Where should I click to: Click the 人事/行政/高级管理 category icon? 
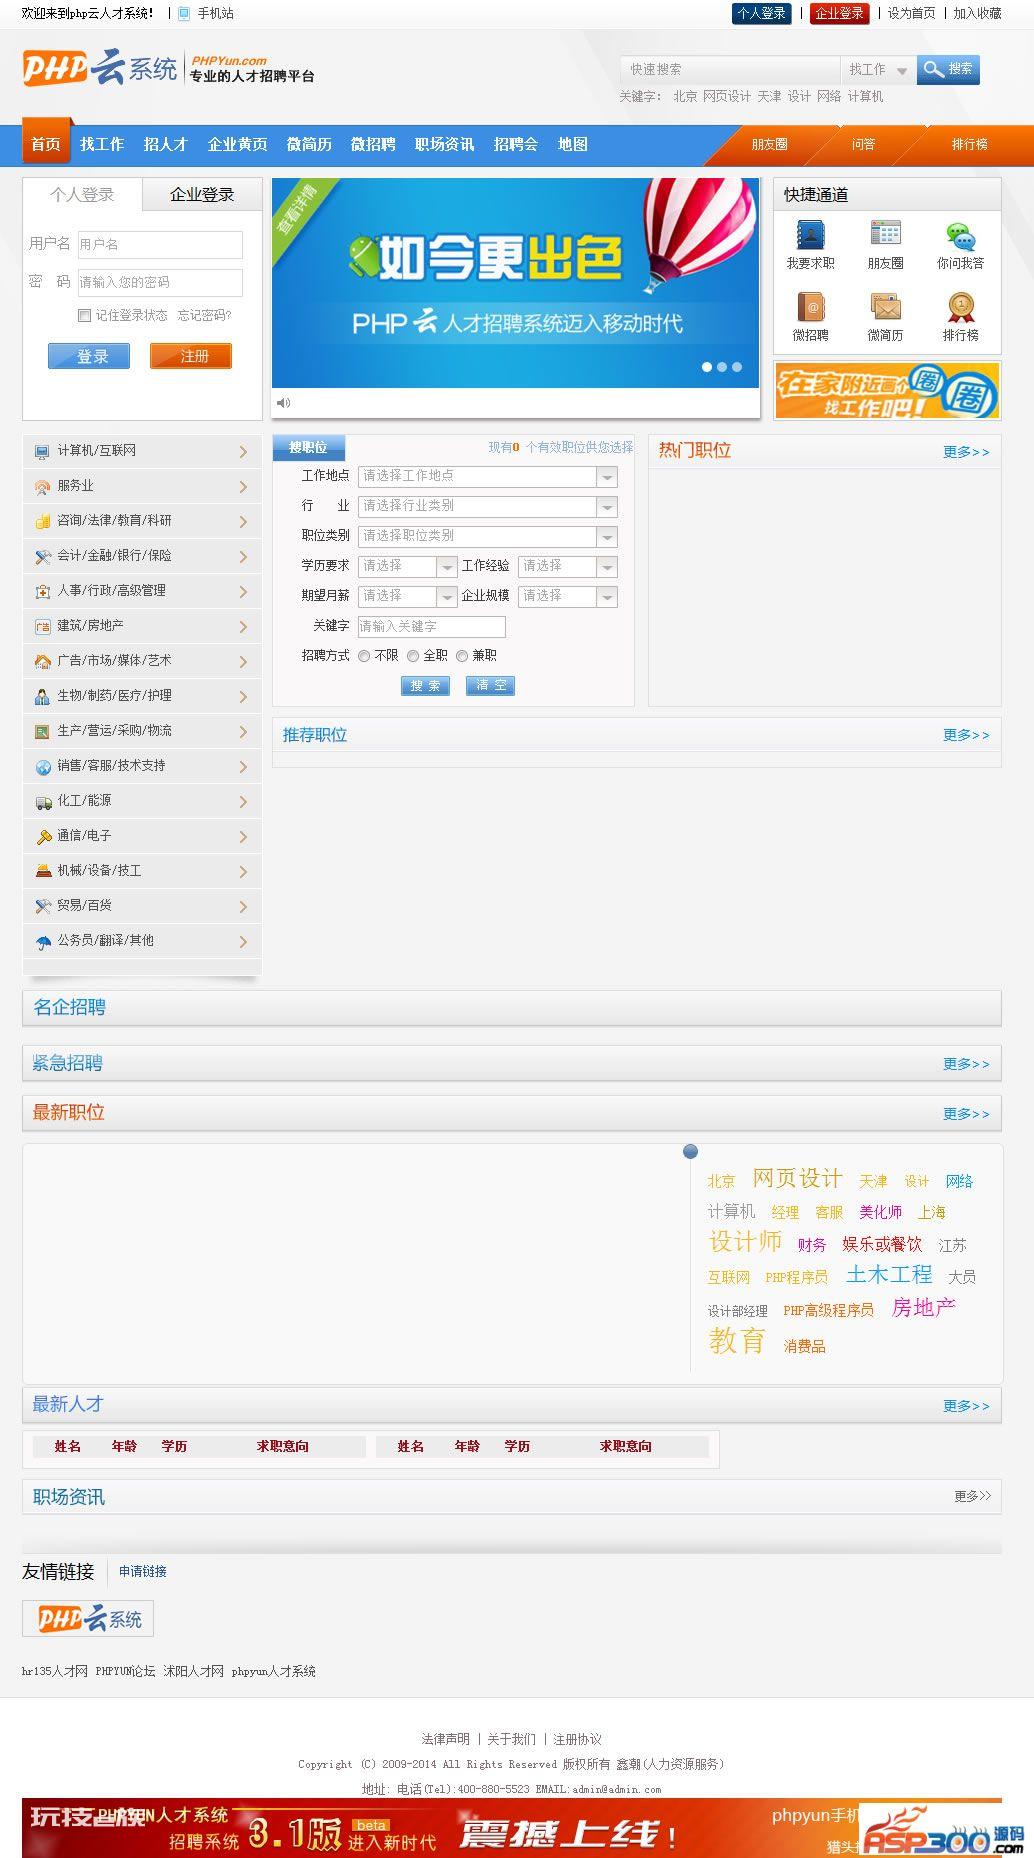coord(42,592)
